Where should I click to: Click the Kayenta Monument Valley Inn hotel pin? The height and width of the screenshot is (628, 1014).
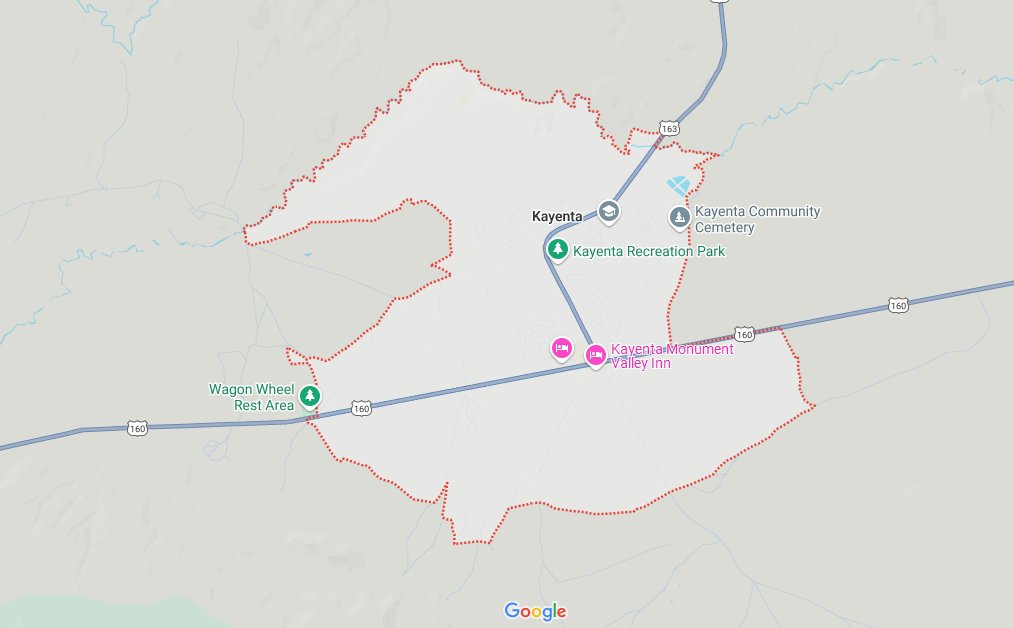596,356
